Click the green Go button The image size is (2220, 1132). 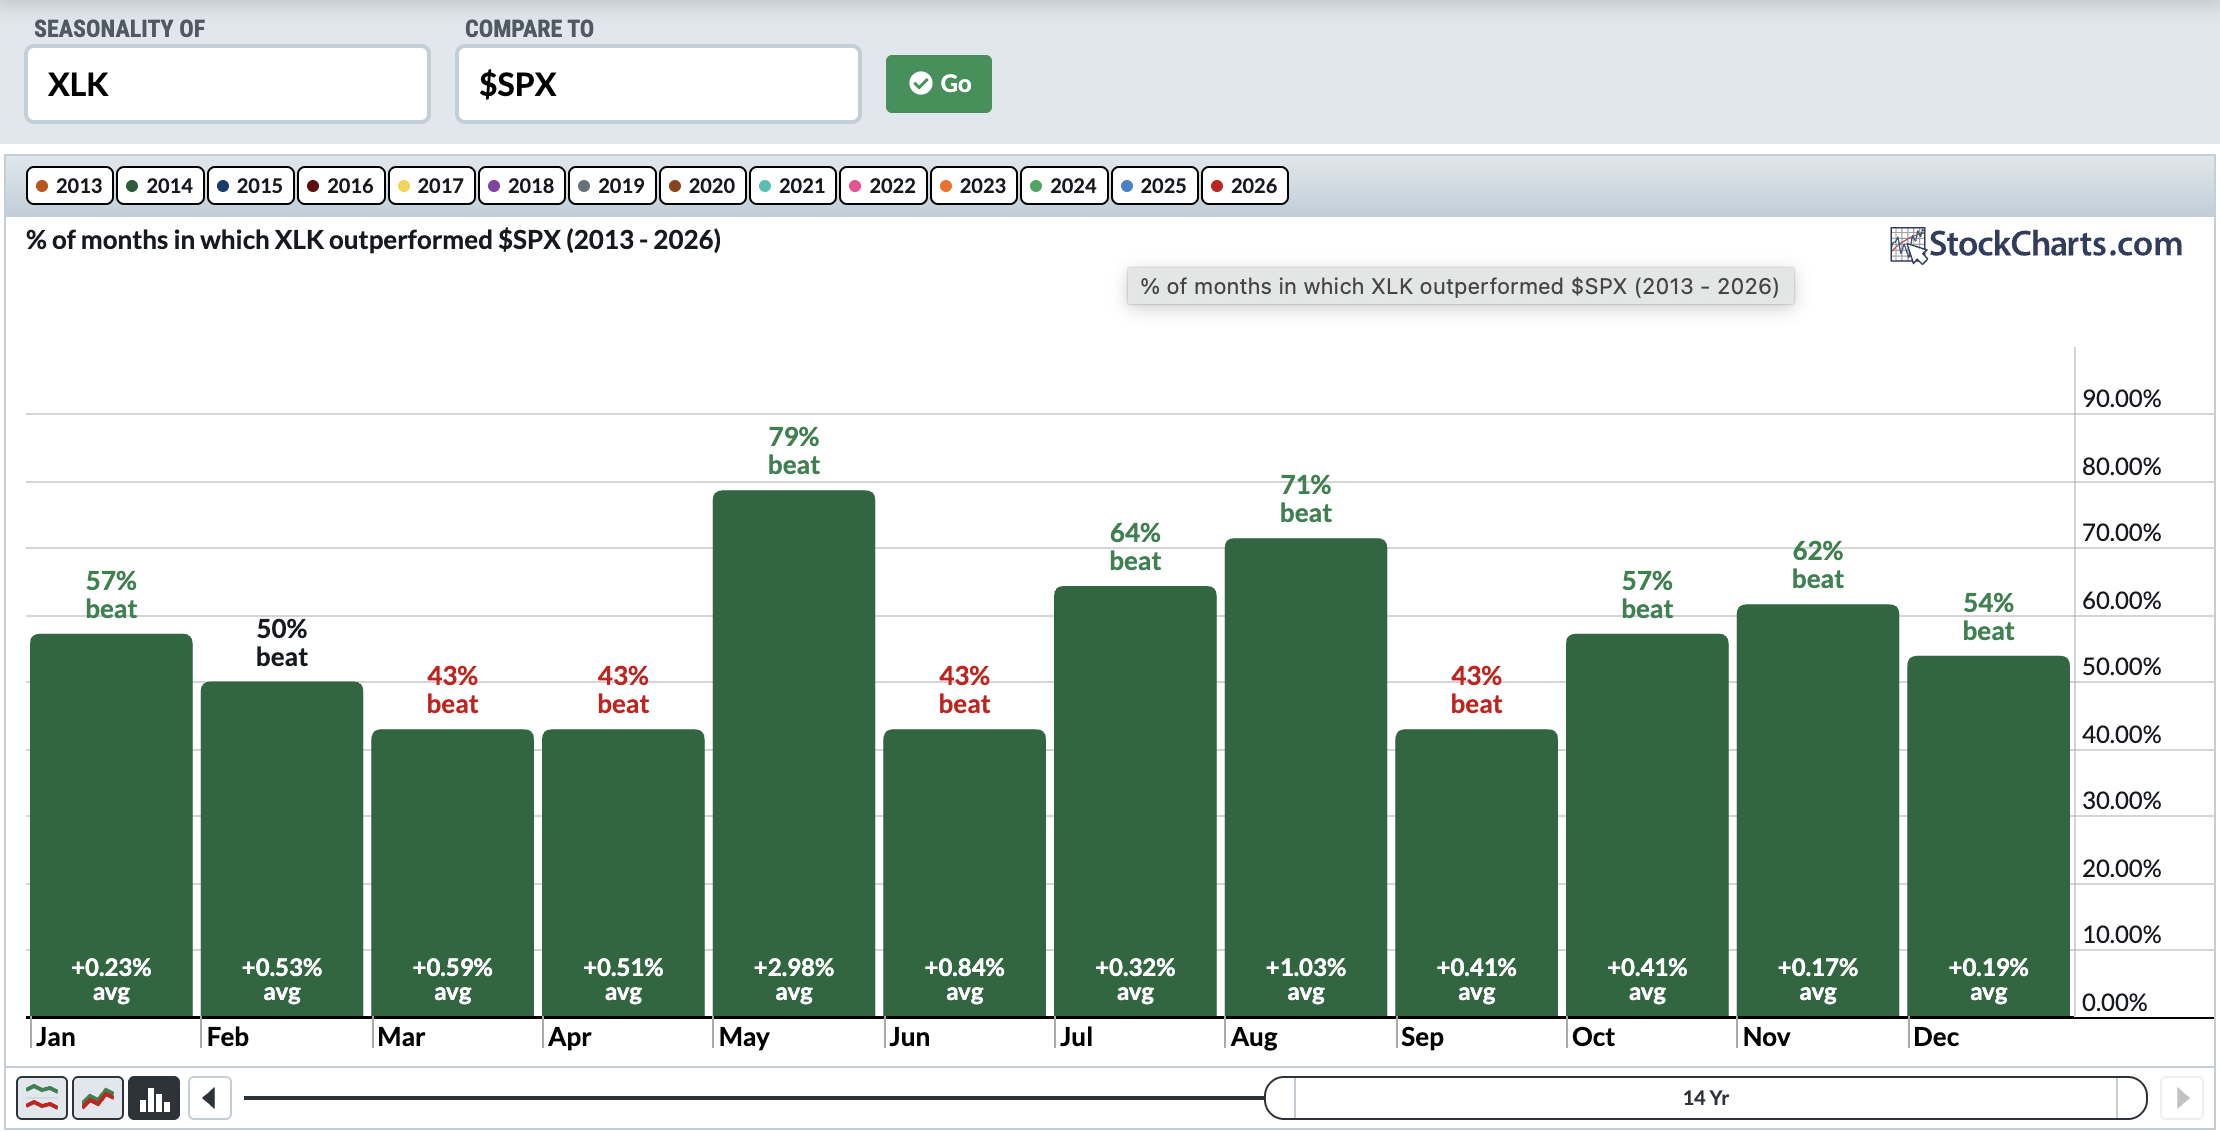[939, 84]
